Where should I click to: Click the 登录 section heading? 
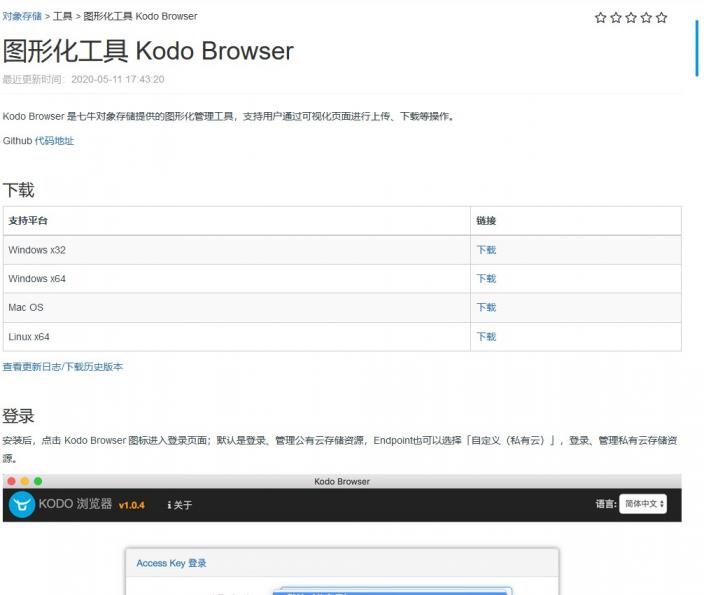(x=18, y=416)
